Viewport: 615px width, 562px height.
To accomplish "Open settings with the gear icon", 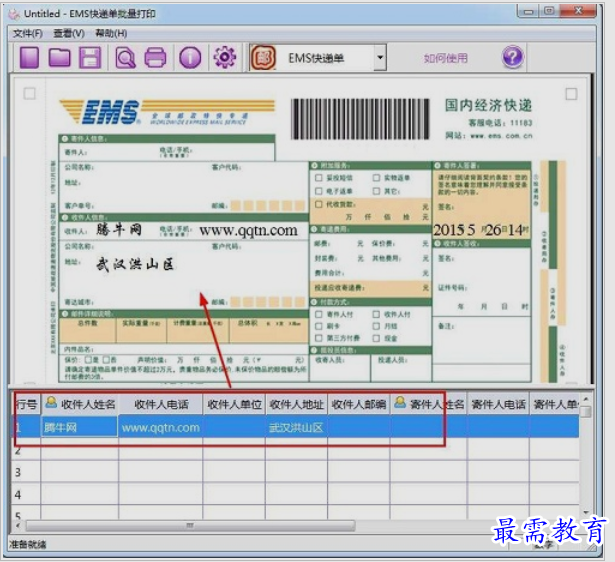I will pos(225,58).
